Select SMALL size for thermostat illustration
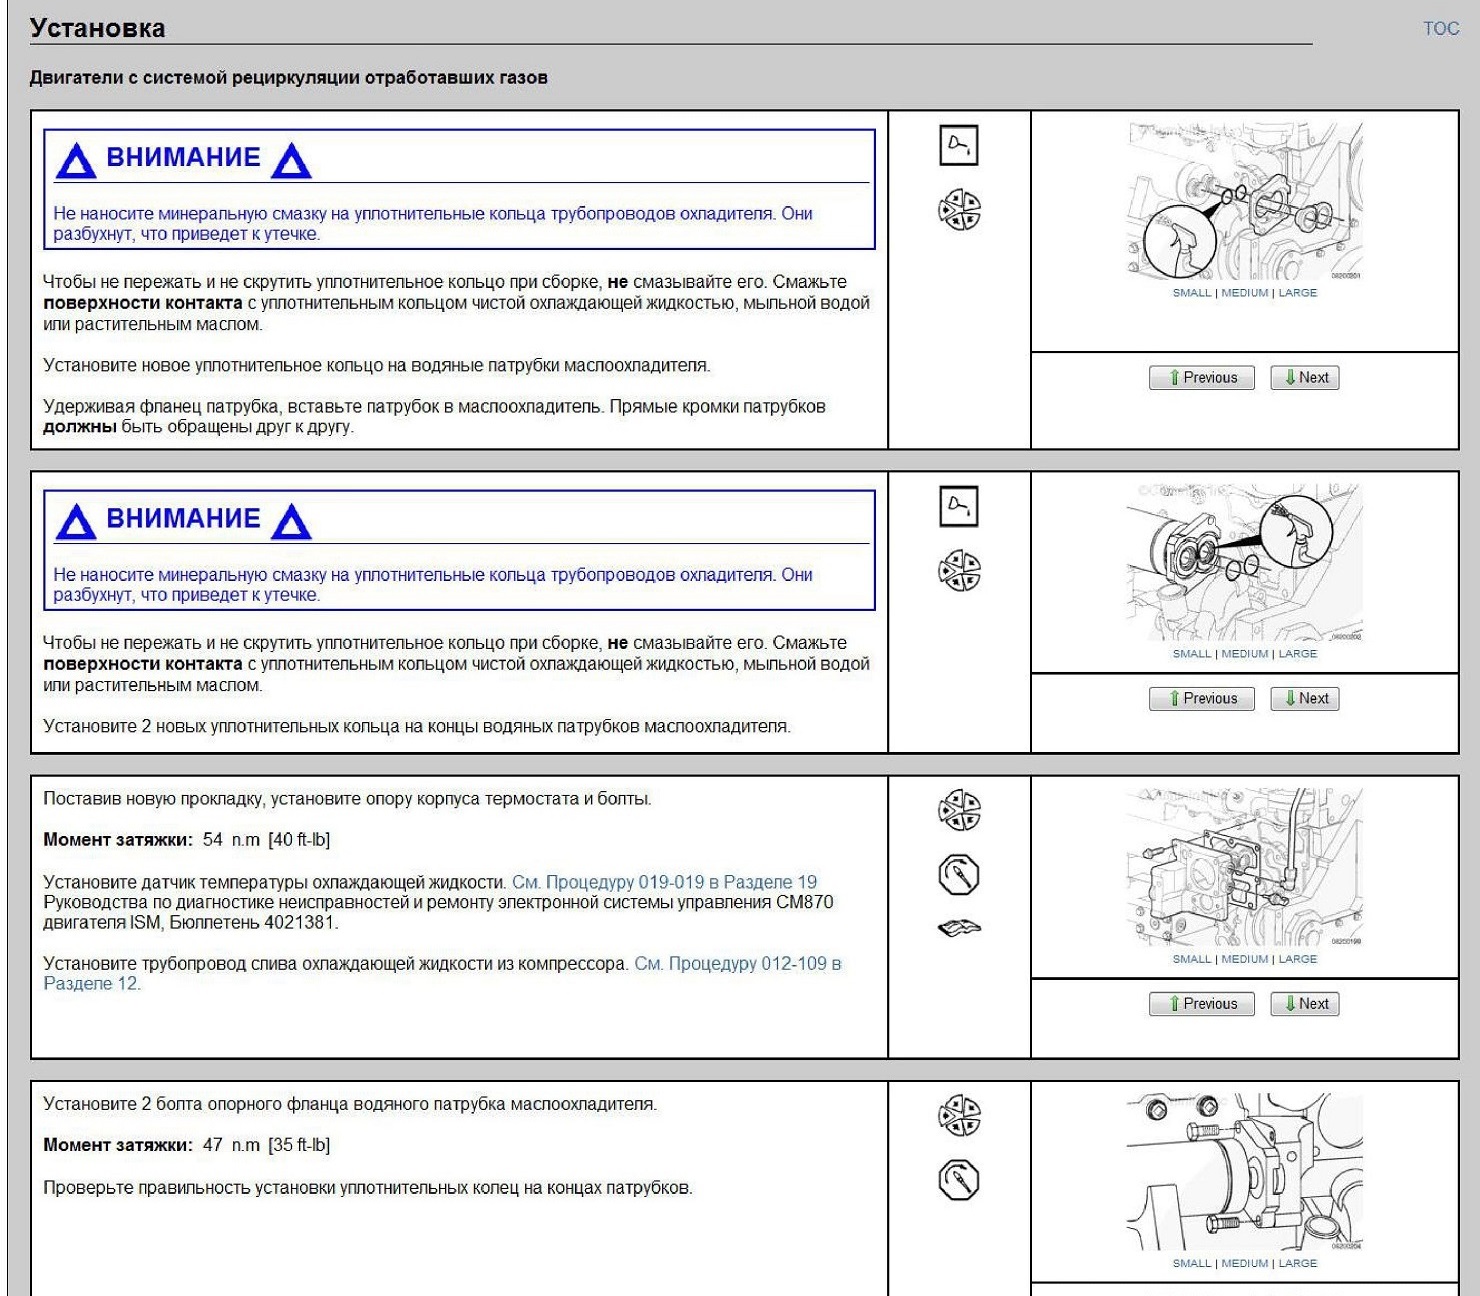Image resolution: width=1480 pixels, height=1296 pixels. 1192,959
